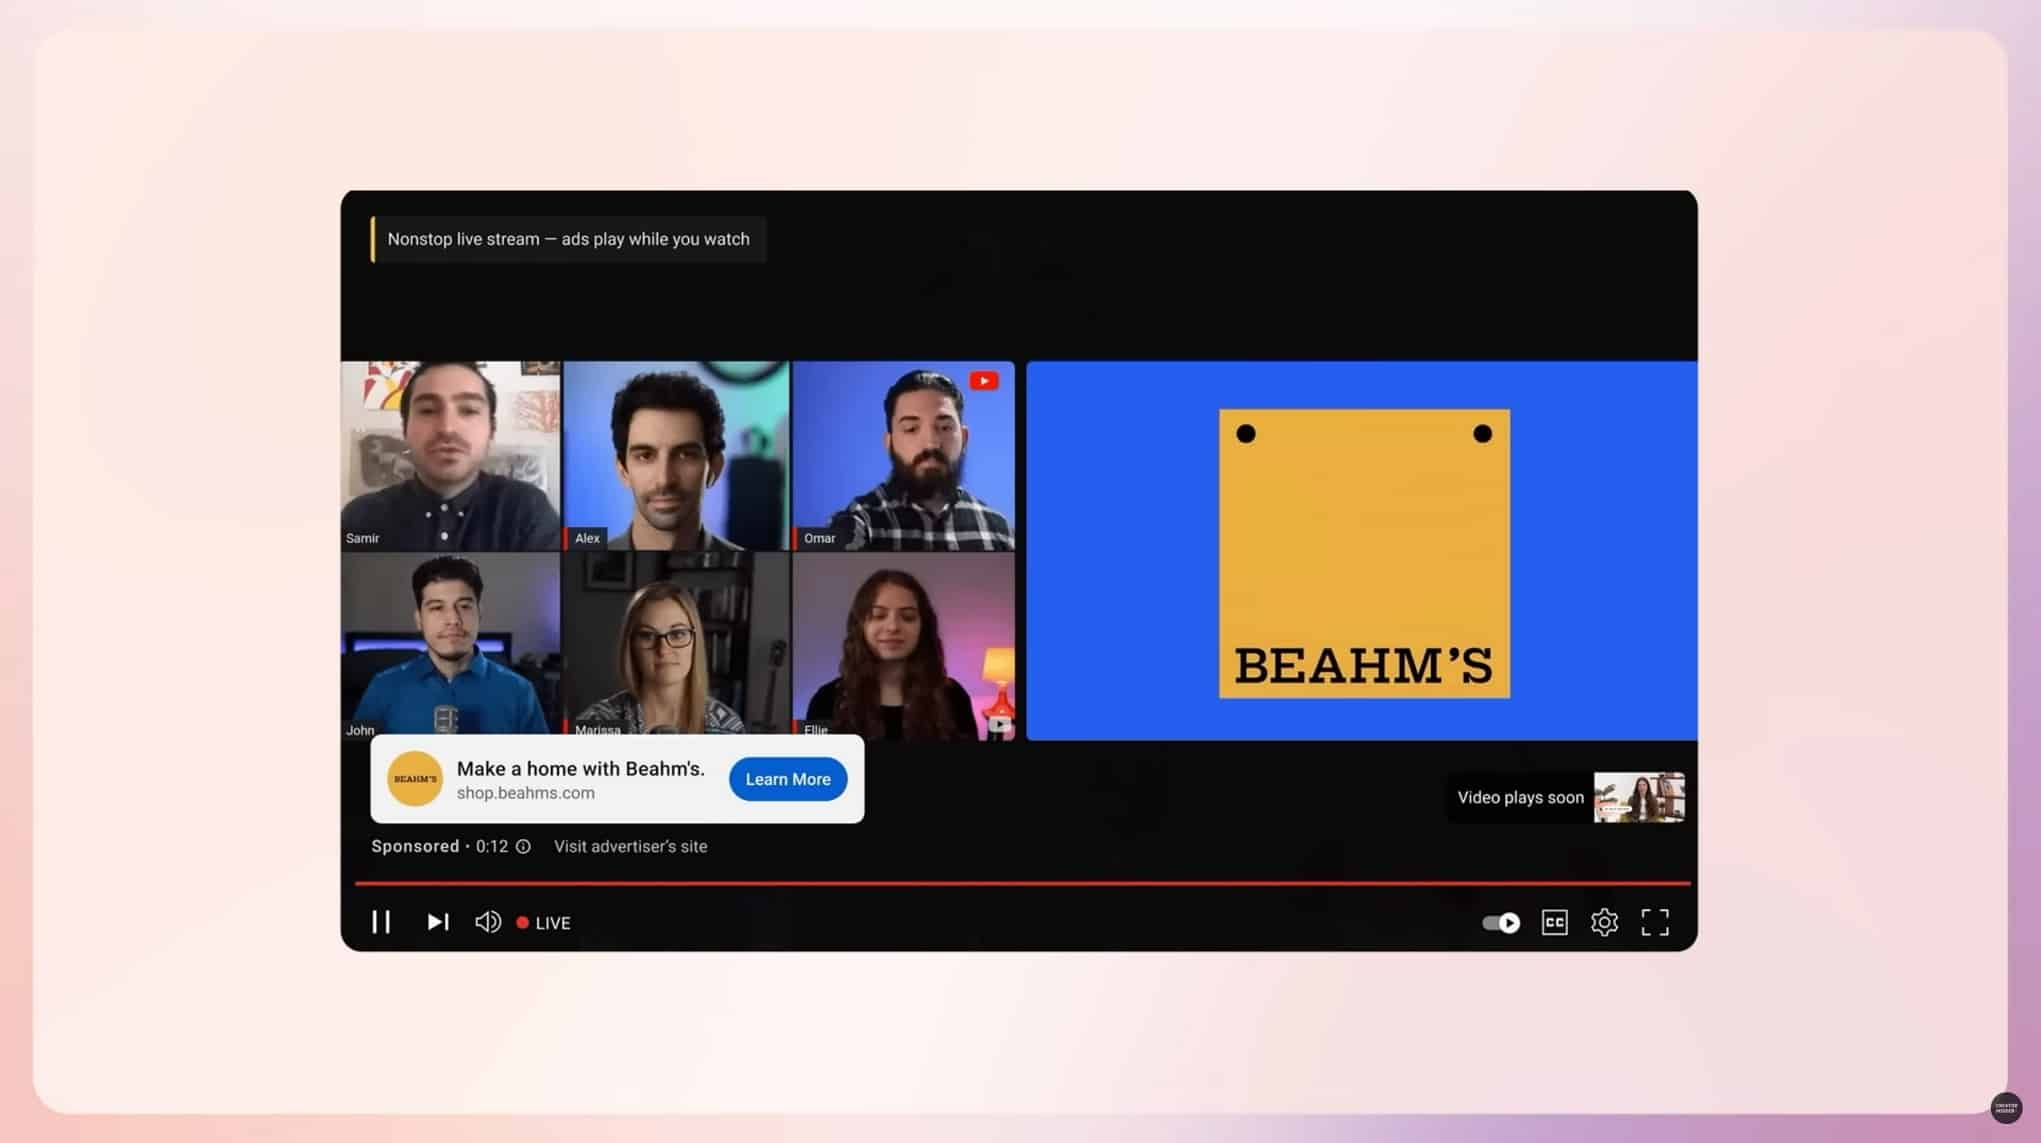Skip to the next video
This screenshot has width=2041, height=1143.
[437, 922]
